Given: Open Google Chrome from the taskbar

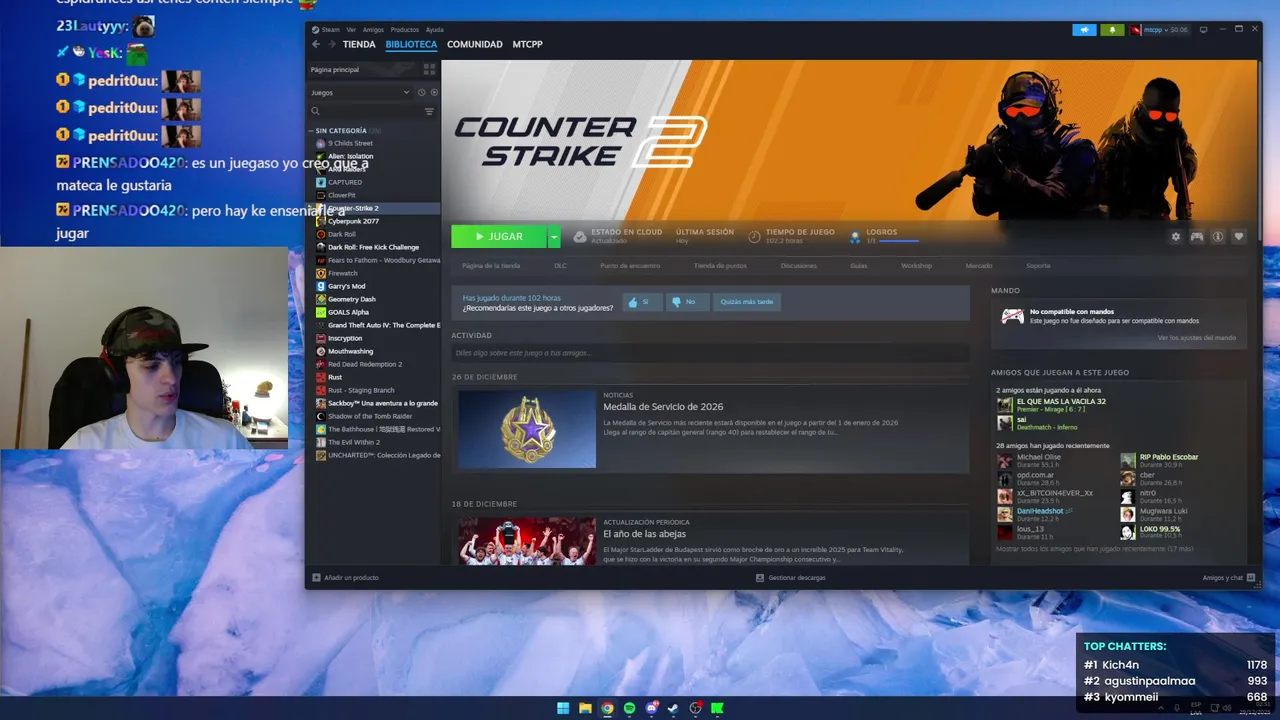Looking at the screenshot, I should [x=607, y=708].
